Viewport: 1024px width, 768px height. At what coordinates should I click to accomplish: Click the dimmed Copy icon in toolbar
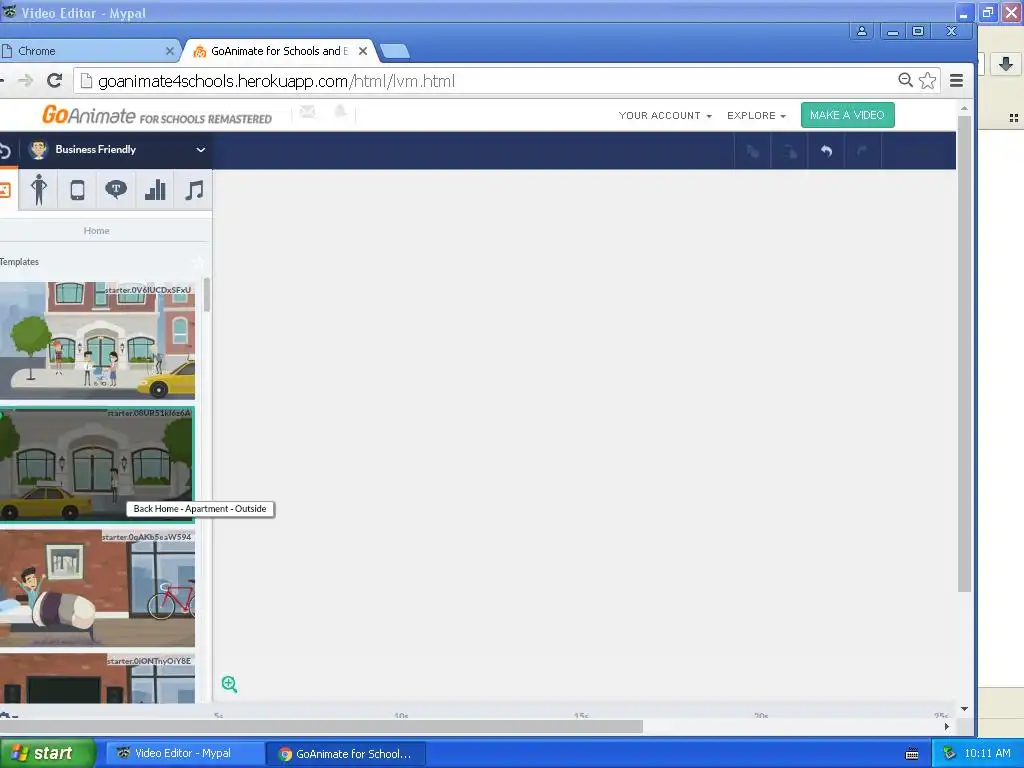753,151
